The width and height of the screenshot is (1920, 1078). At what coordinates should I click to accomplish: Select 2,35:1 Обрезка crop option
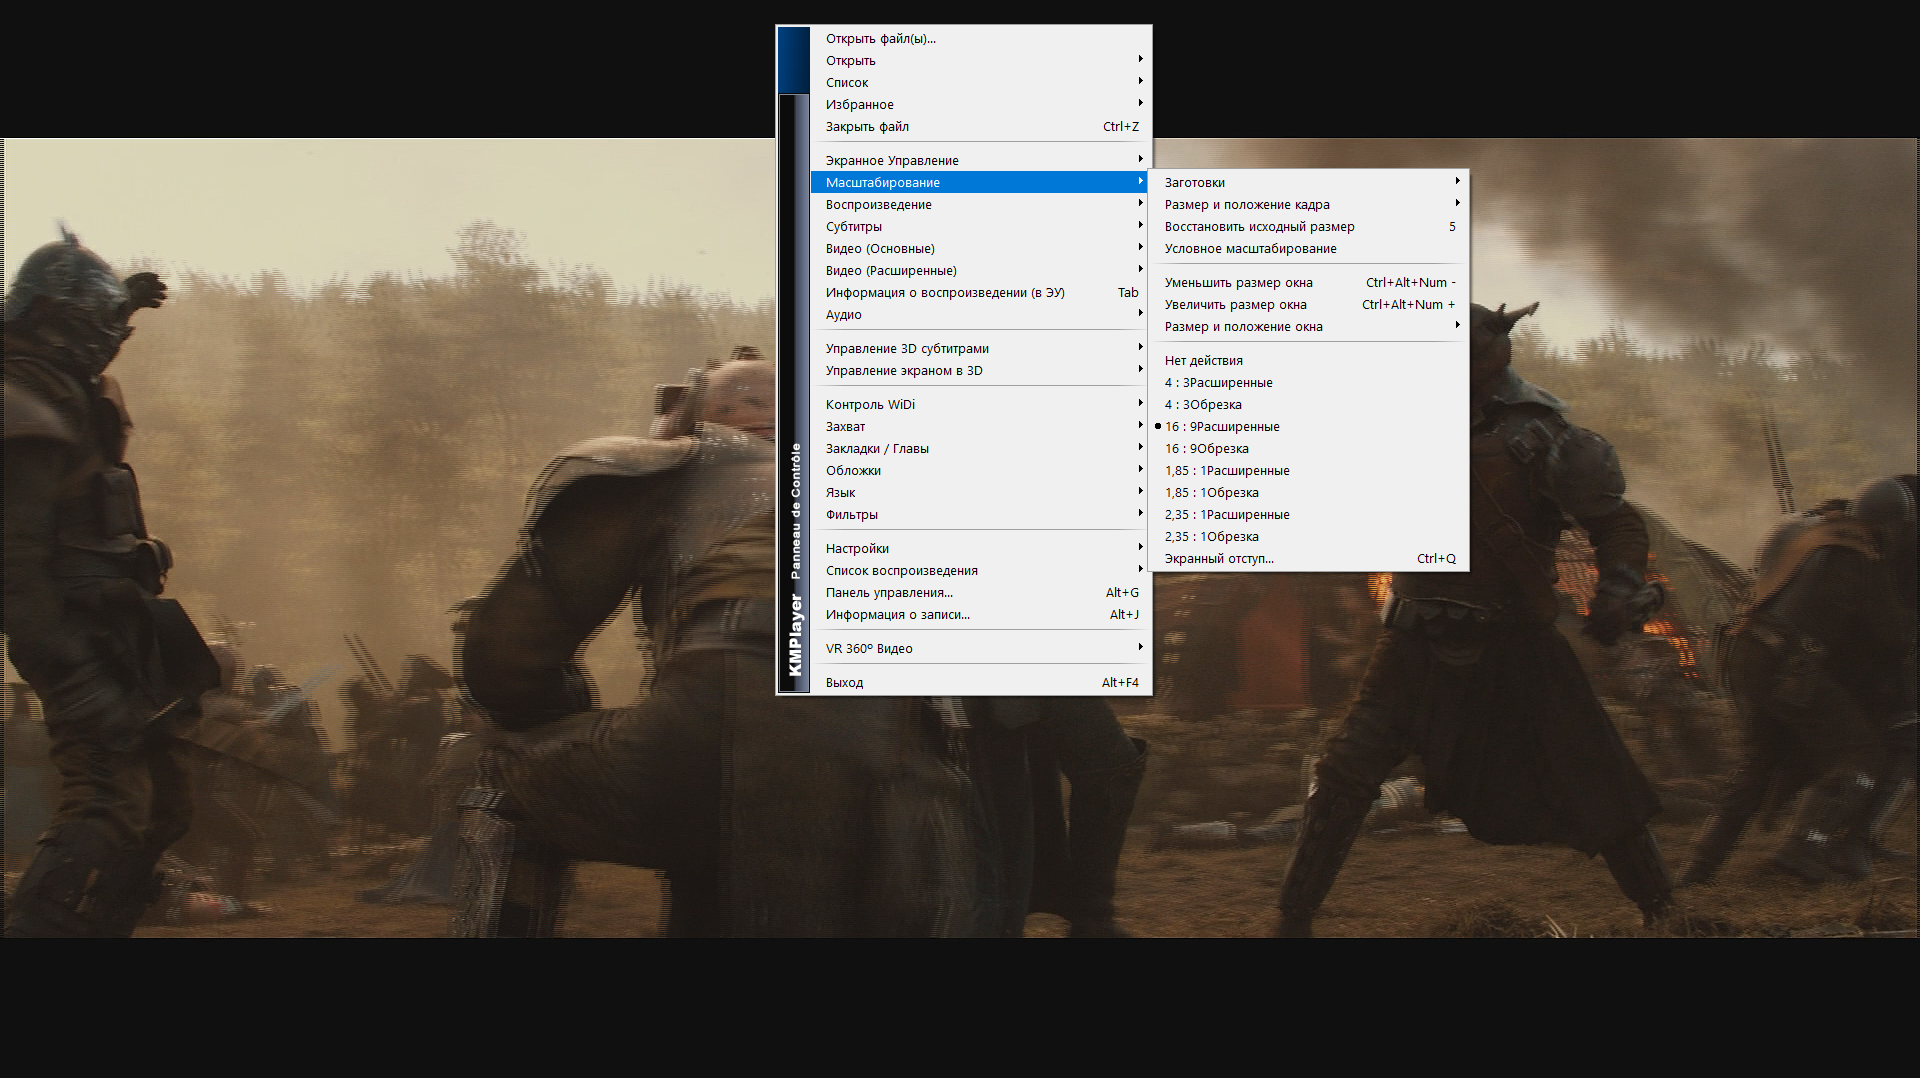point(1211,537)
